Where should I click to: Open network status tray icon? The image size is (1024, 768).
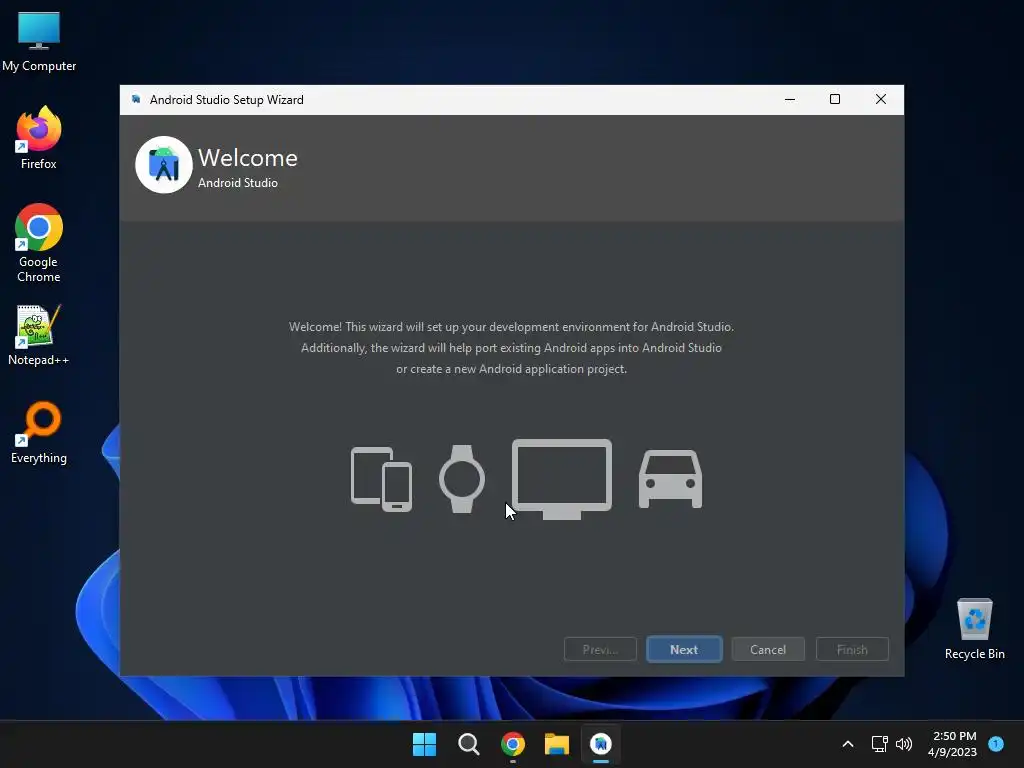(x=880, y=744)
